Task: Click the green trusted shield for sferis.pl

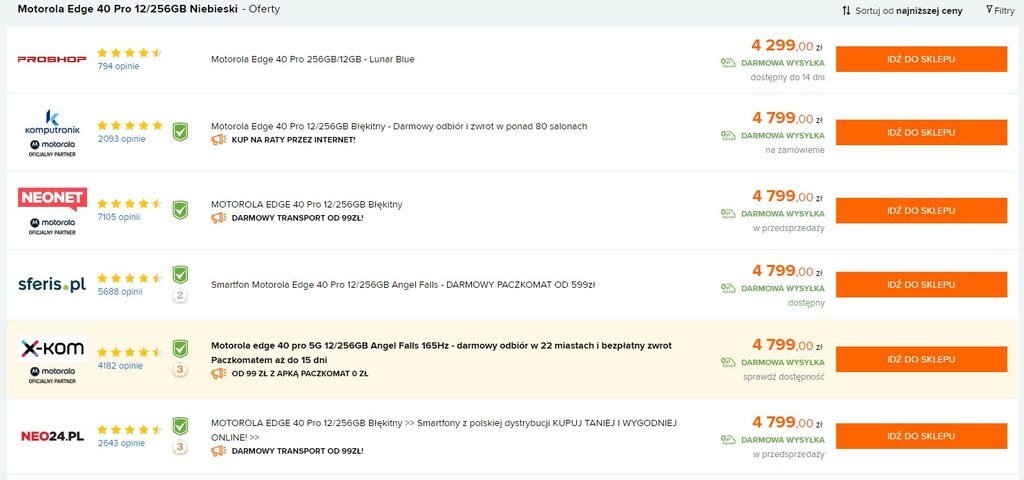Action: click(x=180, y=275)
